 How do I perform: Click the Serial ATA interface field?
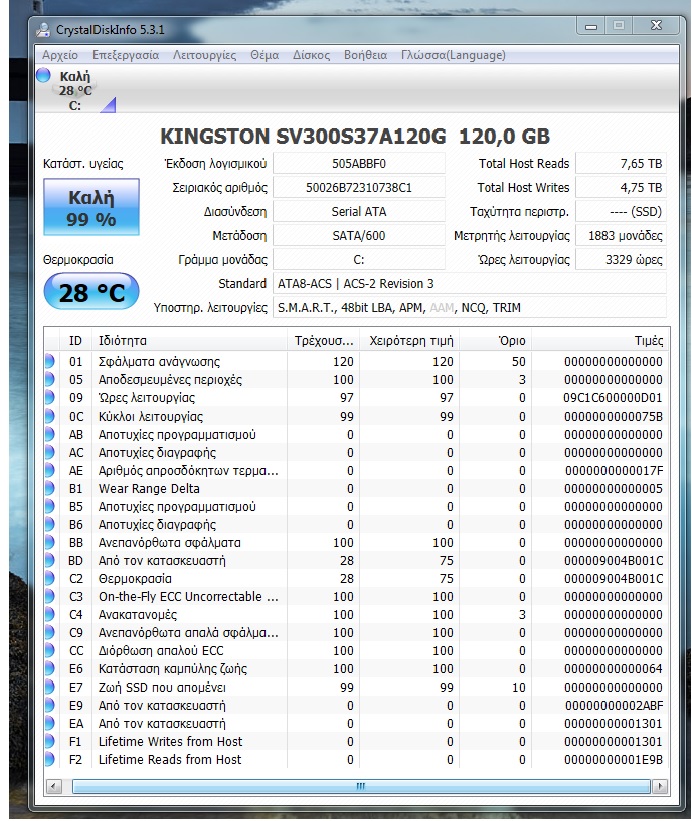pos(359,212)
